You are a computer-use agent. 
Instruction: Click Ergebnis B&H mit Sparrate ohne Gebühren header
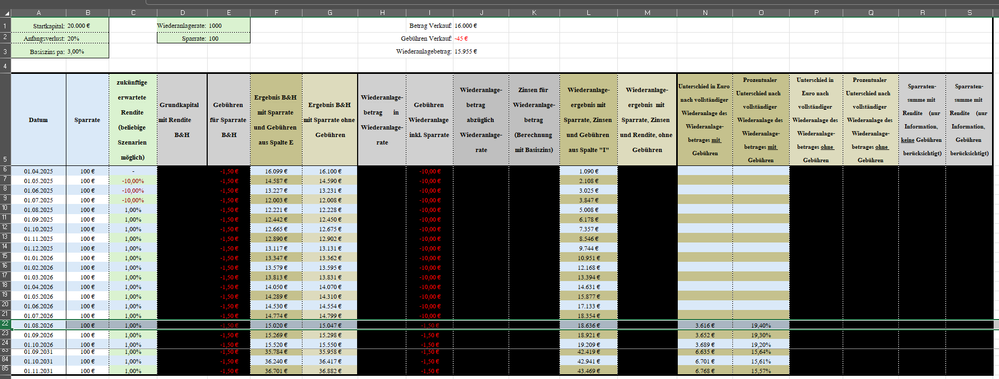tap(330, 119)
